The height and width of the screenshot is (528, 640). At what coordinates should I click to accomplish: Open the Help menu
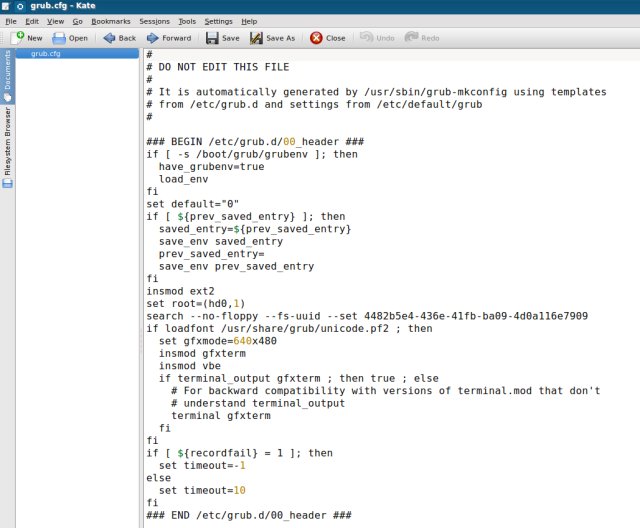click(249, 21)
